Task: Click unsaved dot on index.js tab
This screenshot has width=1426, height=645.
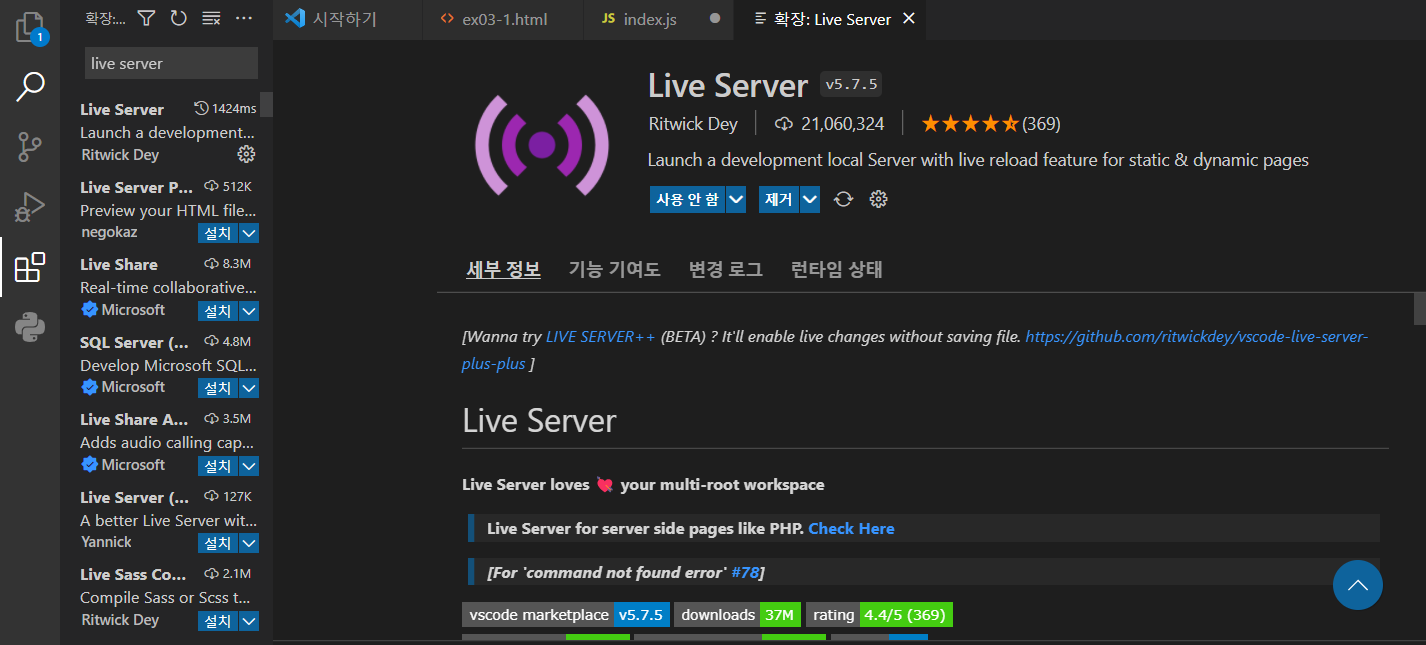Action: pyautogui.click(x=715, y=19)
